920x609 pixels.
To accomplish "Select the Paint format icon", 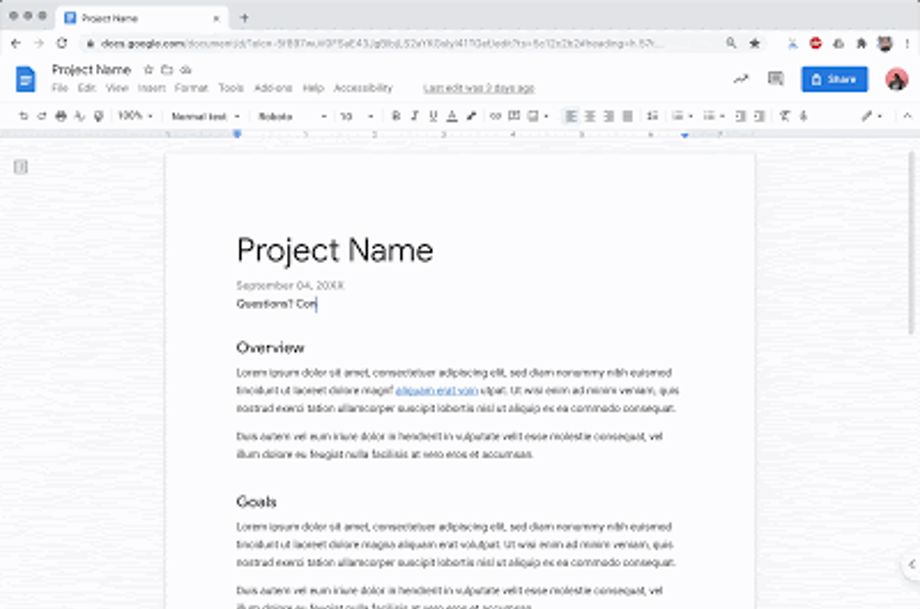I will (99, 116).
